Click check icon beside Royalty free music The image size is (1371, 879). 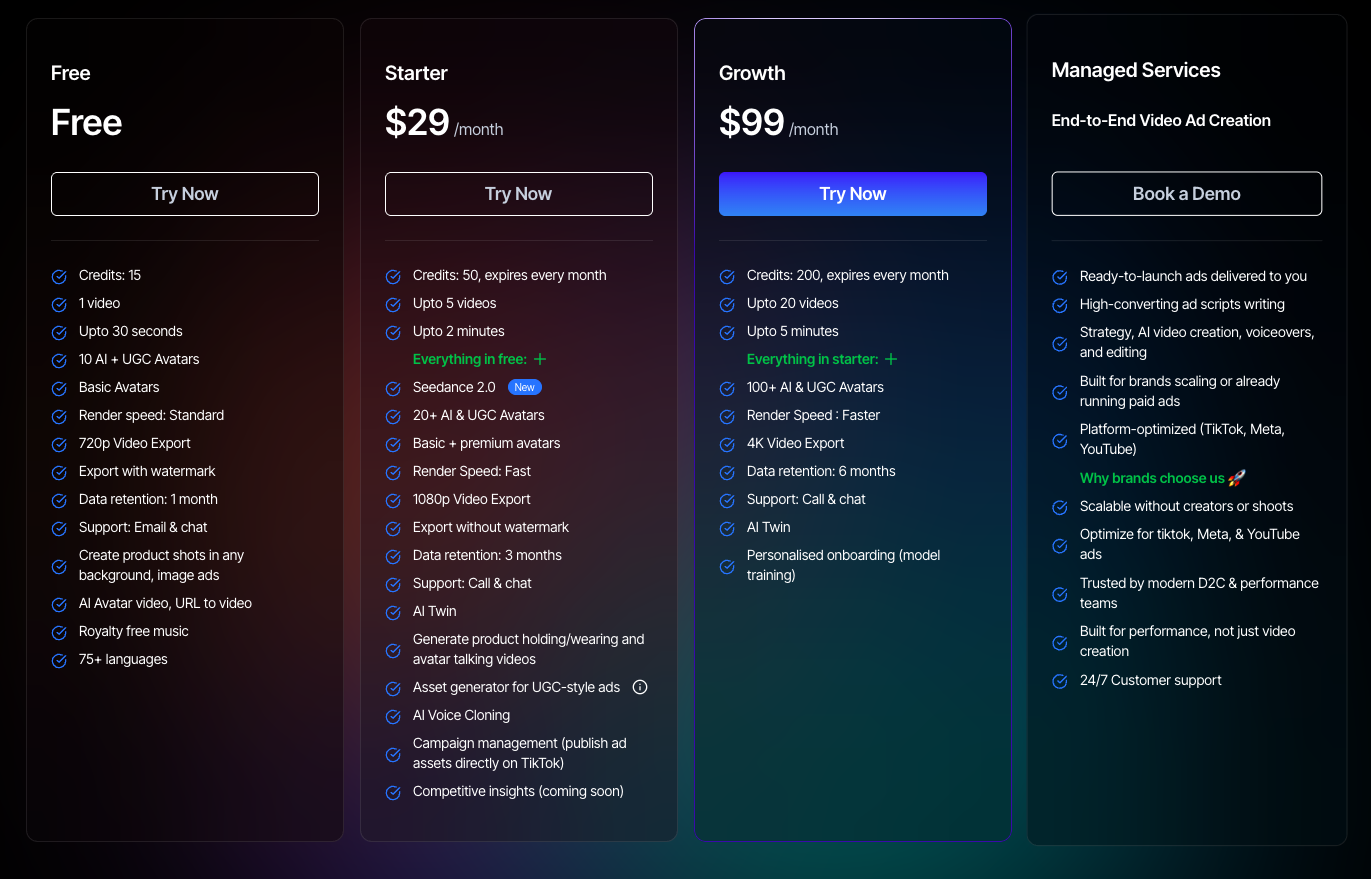59,632
